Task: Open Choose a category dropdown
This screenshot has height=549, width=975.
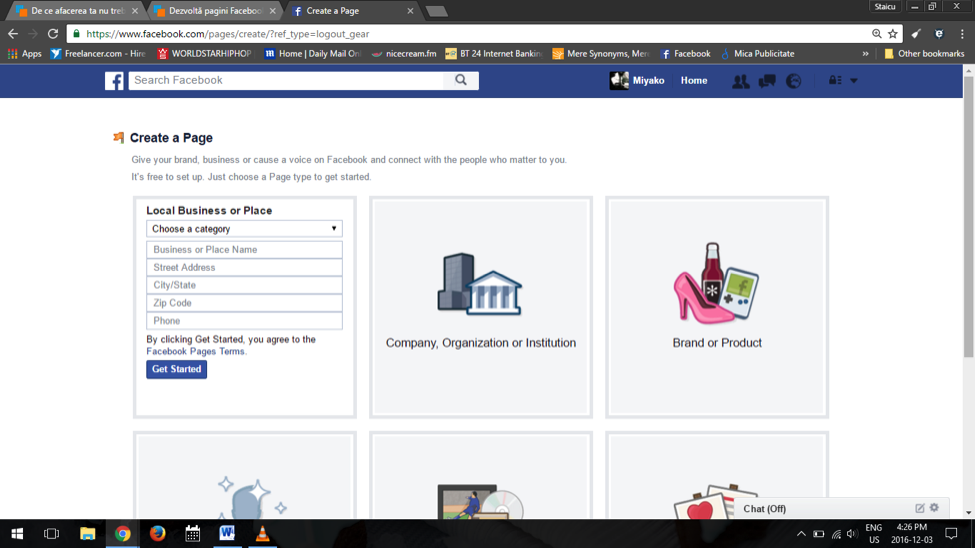Action: click(x=244, y=229)
